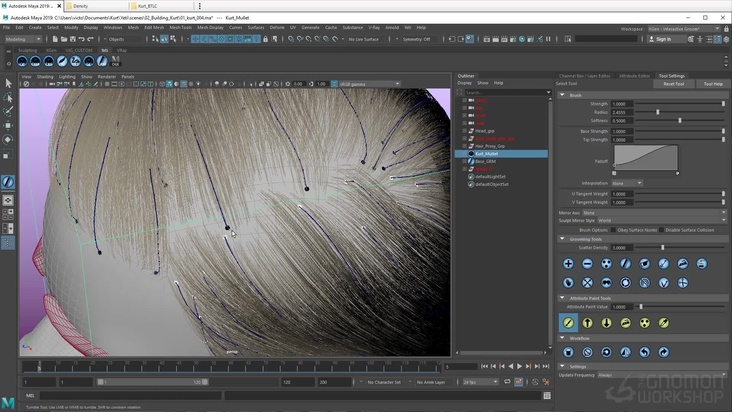Open the Generate menu
732x412 pixels.
(310, 28)
